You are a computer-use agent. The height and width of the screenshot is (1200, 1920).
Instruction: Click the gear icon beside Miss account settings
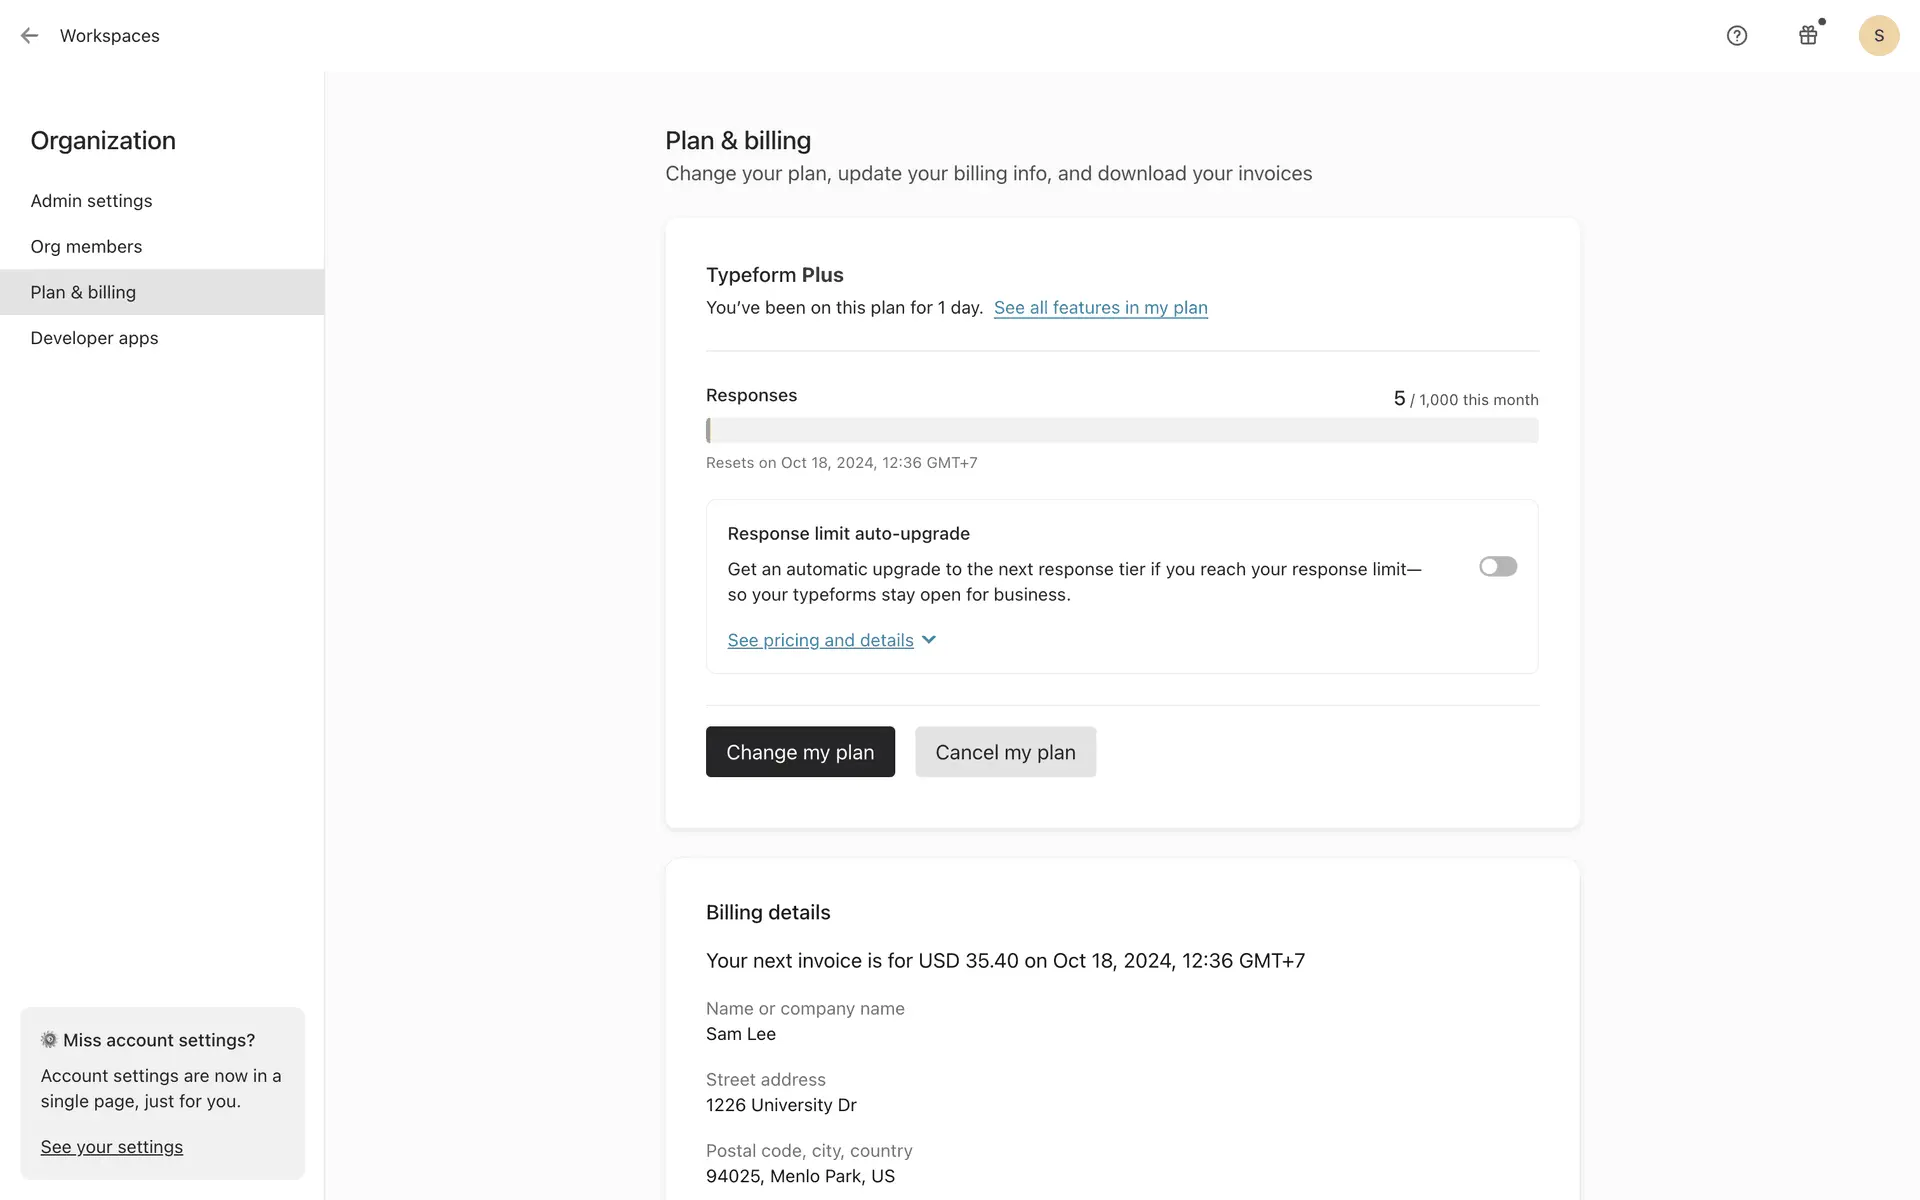pyautogui.click(x=49, y=1040)
